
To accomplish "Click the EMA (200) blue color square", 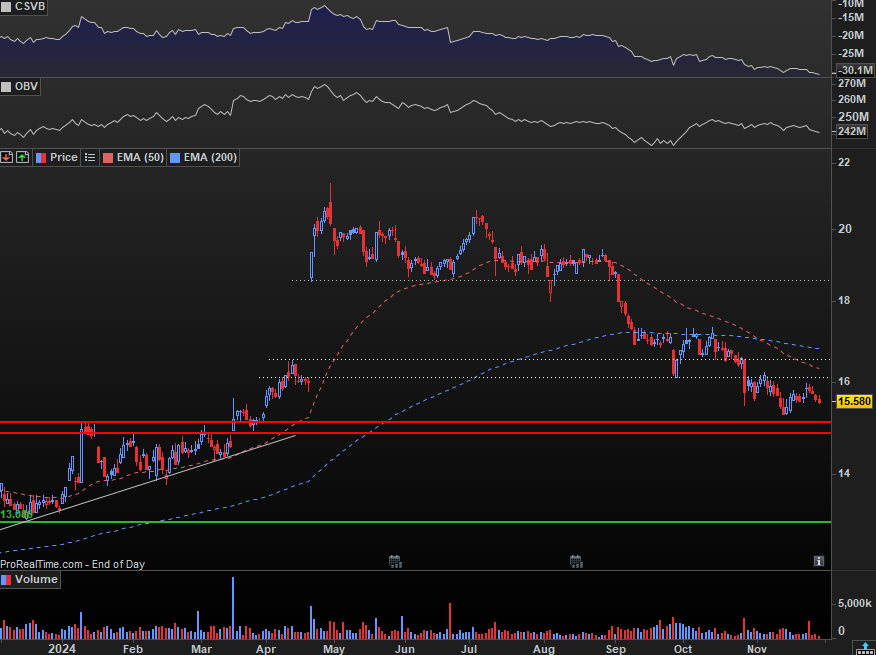I will [x=175, y=158].
